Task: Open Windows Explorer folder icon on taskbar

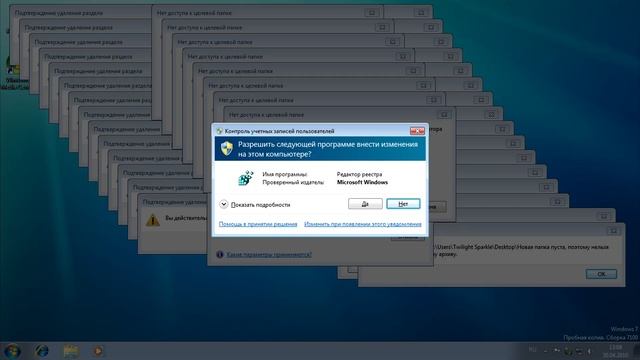Action: pos(71,351)
